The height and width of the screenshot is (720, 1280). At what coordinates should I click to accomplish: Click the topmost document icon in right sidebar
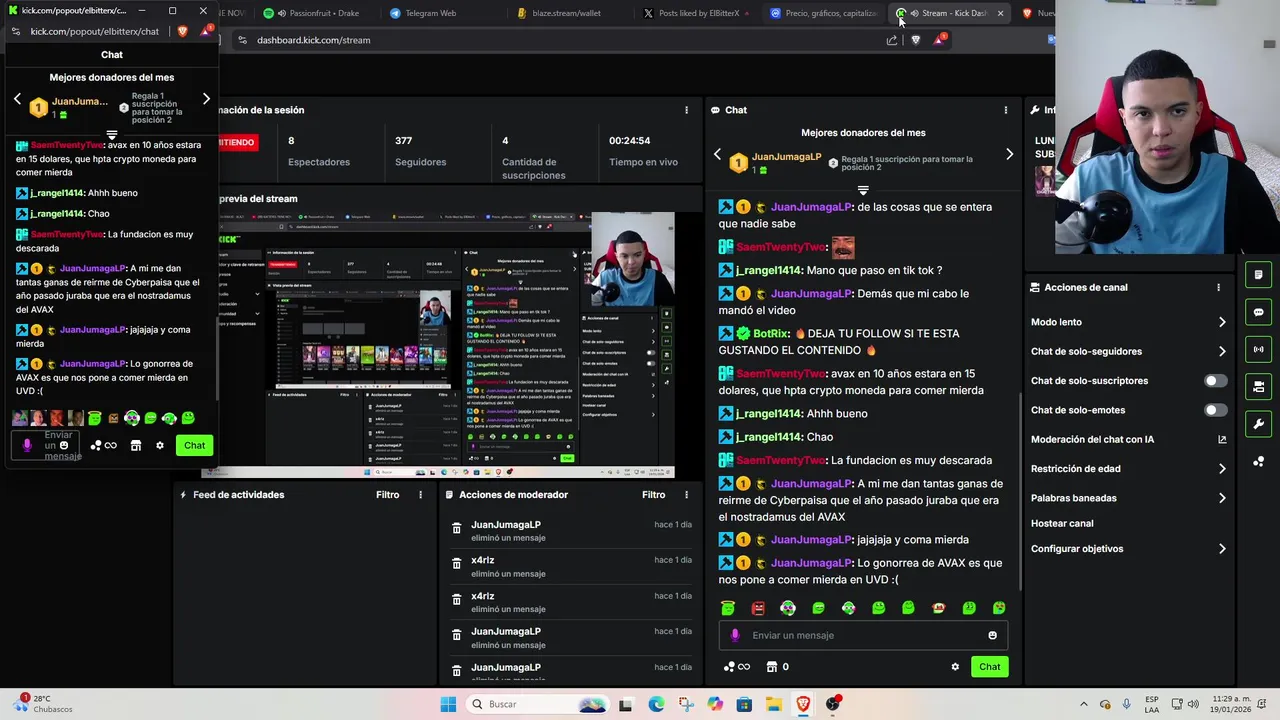tap(1258, 275)
